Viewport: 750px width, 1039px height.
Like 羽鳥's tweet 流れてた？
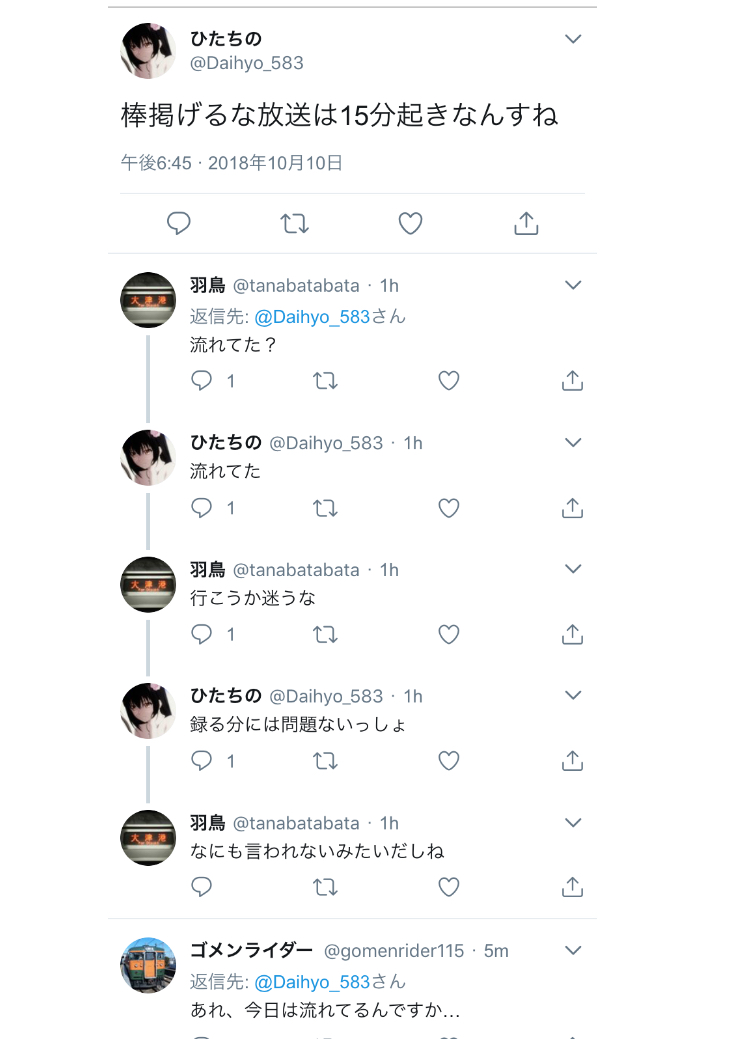[449, 381]
